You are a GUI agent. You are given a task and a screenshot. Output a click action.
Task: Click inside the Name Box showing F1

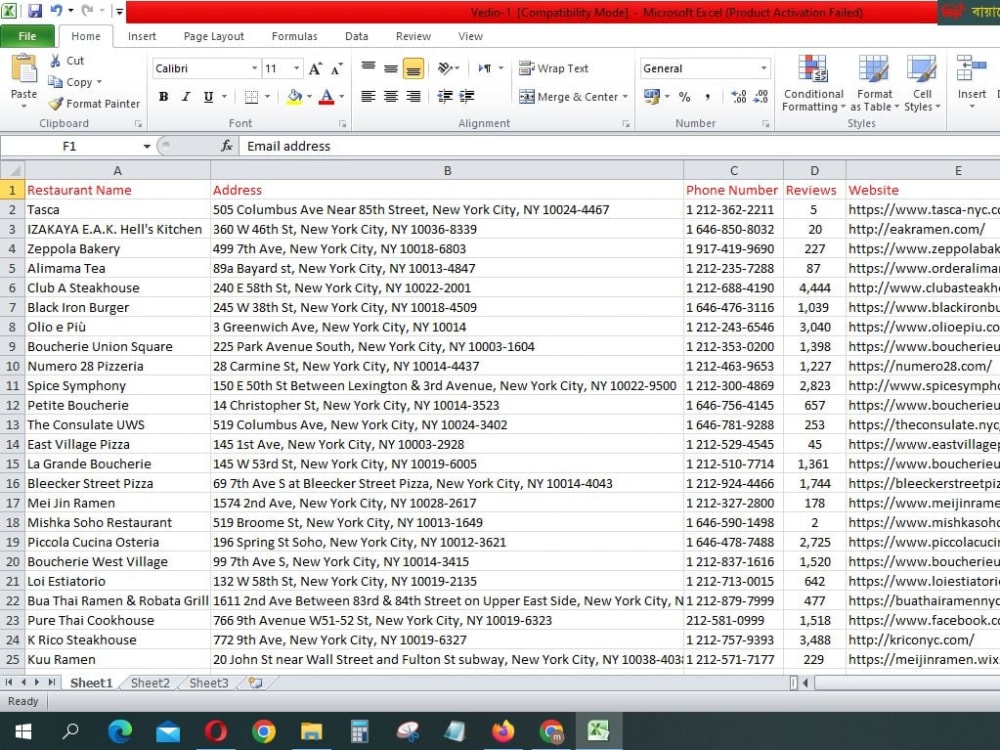pos(70,146)
